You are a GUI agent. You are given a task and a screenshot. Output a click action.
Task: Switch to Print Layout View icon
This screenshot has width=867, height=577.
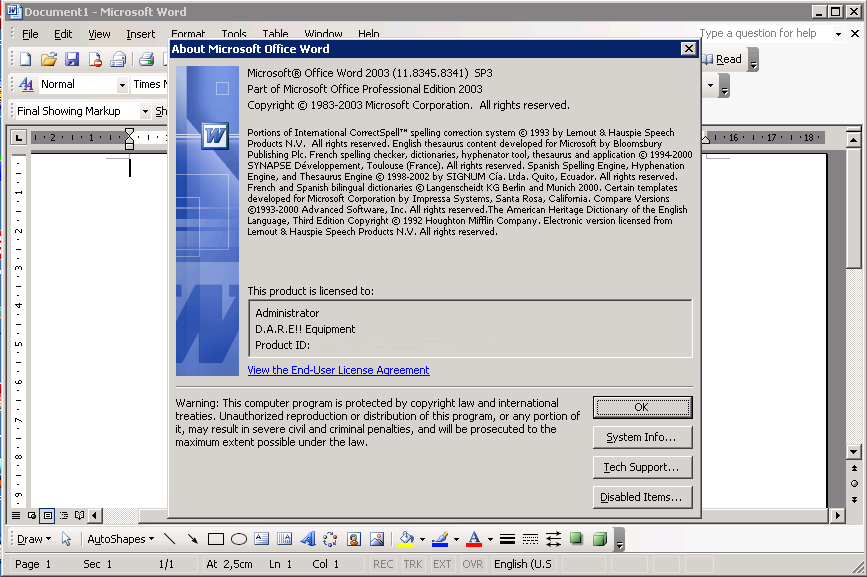point(48,516)
